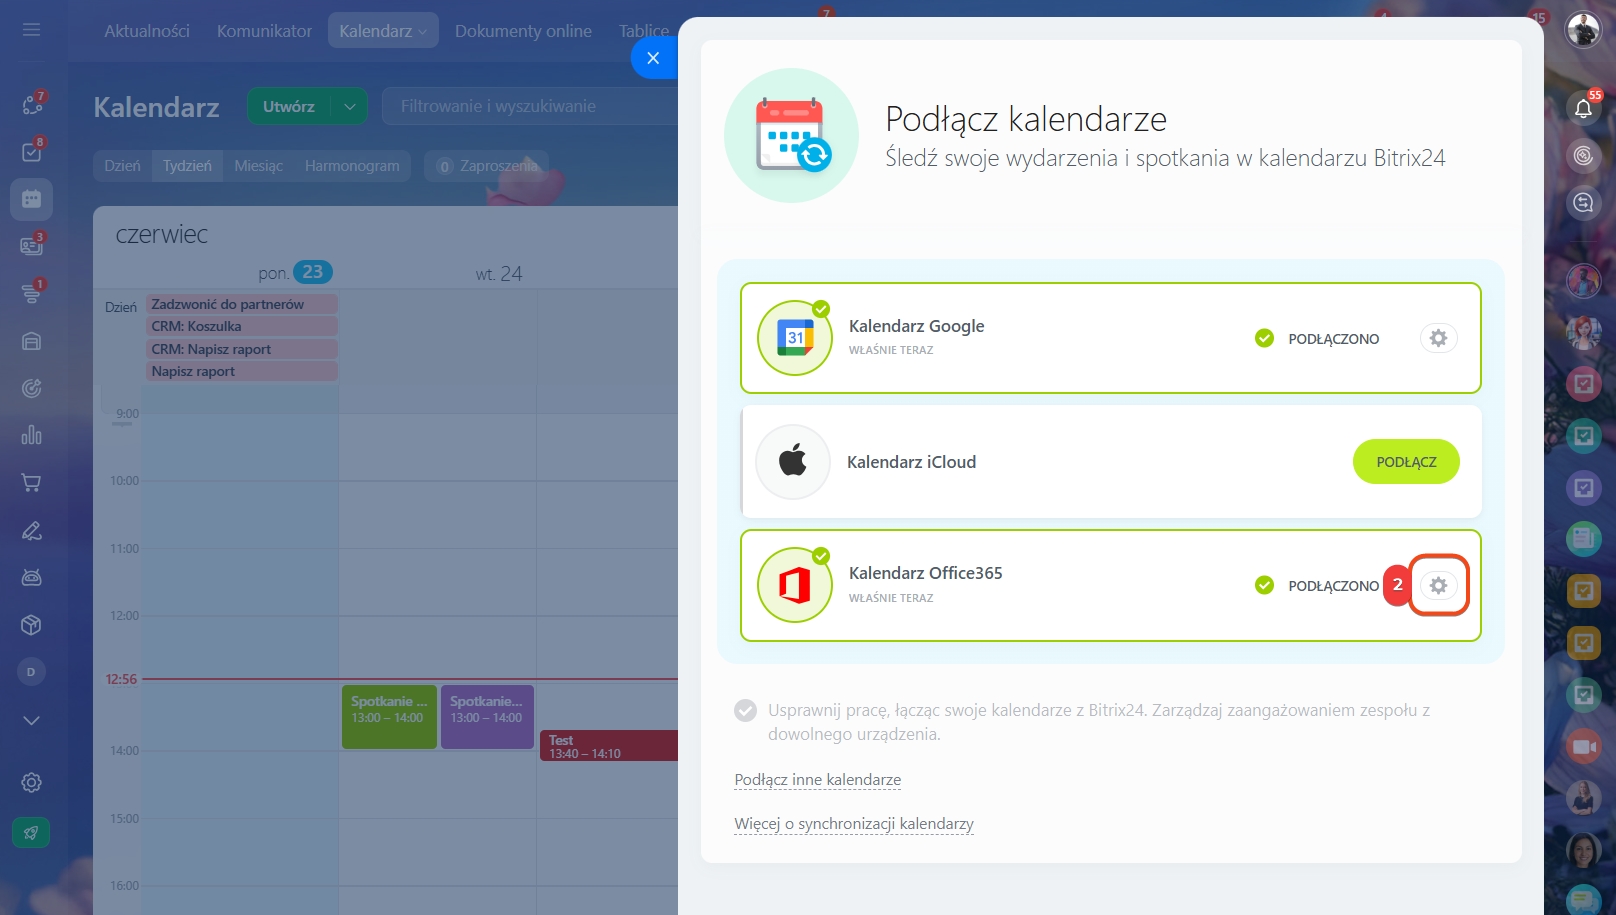Focus the Filtrowanie i wyszukiwanie field
This screenshot has width=1616, height=915.
[530, 106]
